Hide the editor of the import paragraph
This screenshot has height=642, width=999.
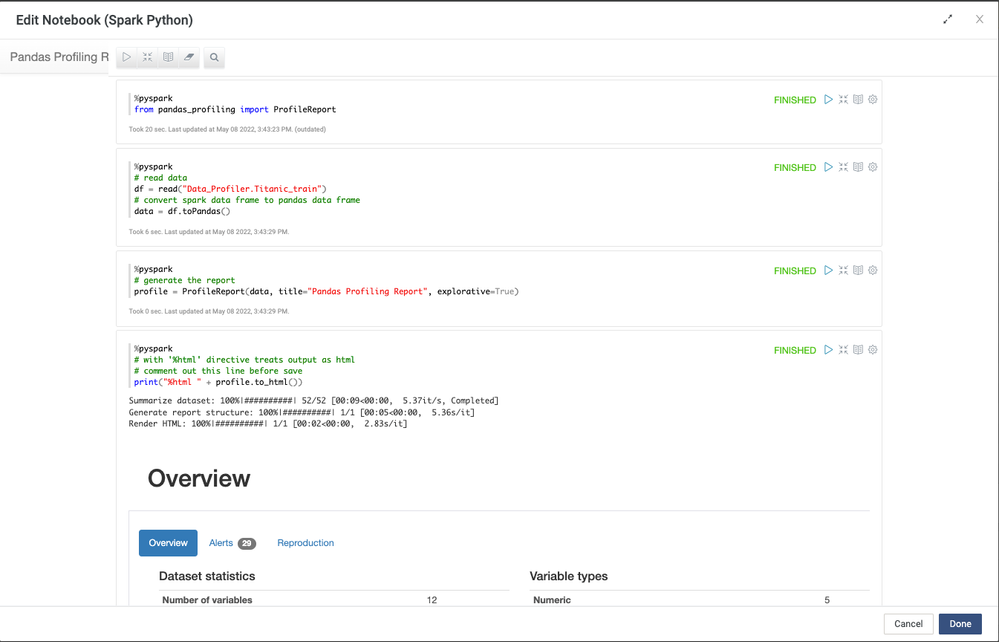pyautogui.click(x=843, y=100)
